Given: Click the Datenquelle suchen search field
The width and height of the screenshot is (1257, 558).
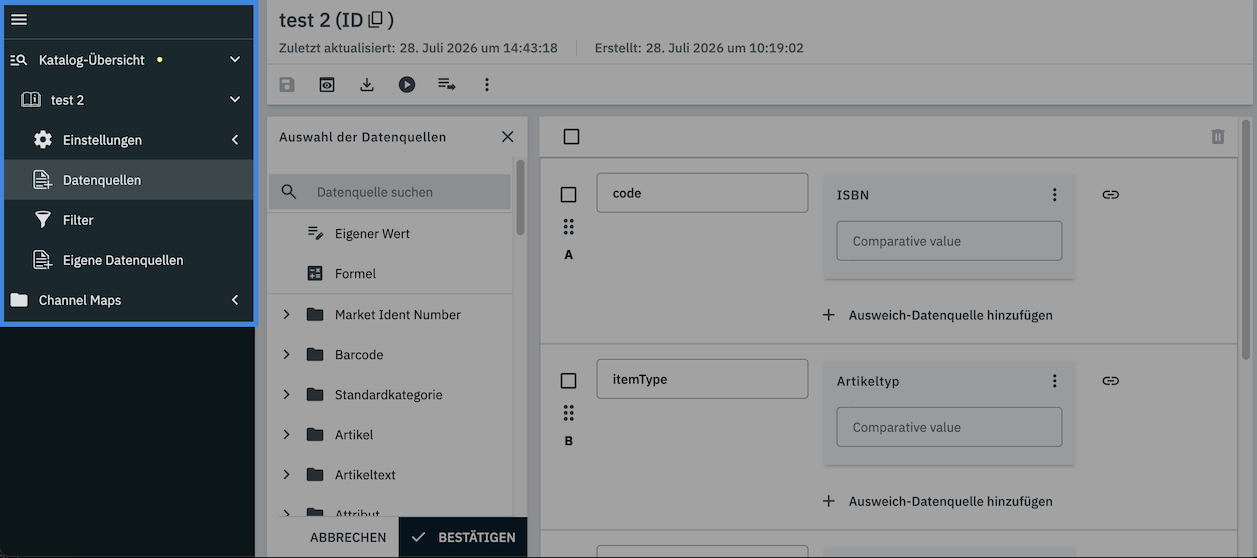Looking at the screenshot, I should pos(389,192).
